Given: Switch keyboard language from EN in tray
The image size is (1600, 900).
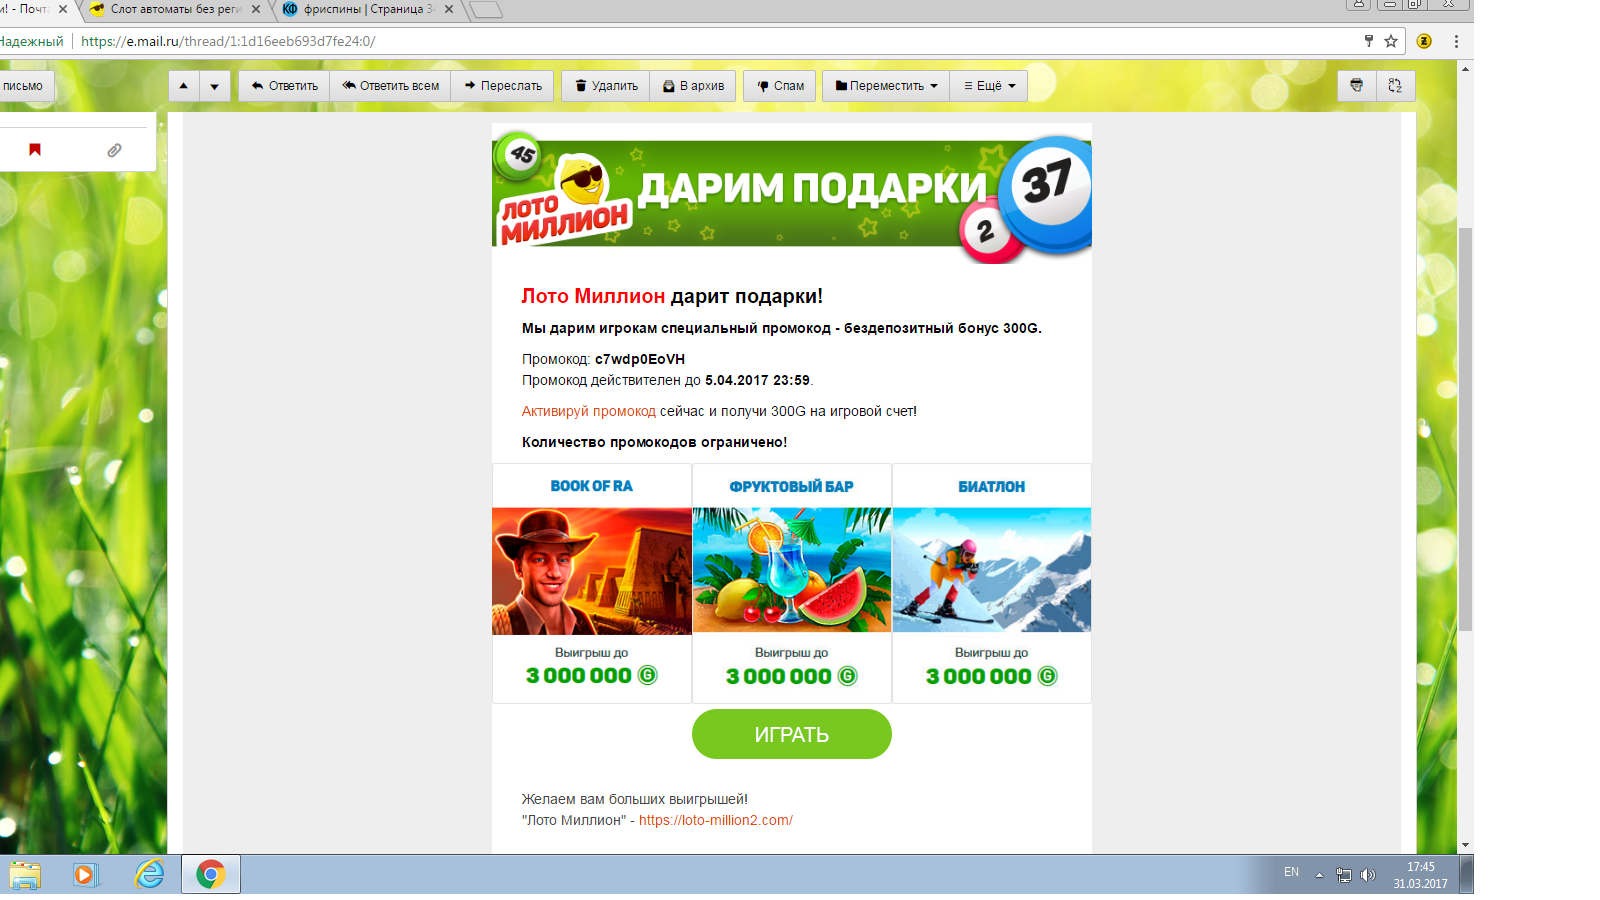Looking at the screenshot, I should click(1293, 875).
